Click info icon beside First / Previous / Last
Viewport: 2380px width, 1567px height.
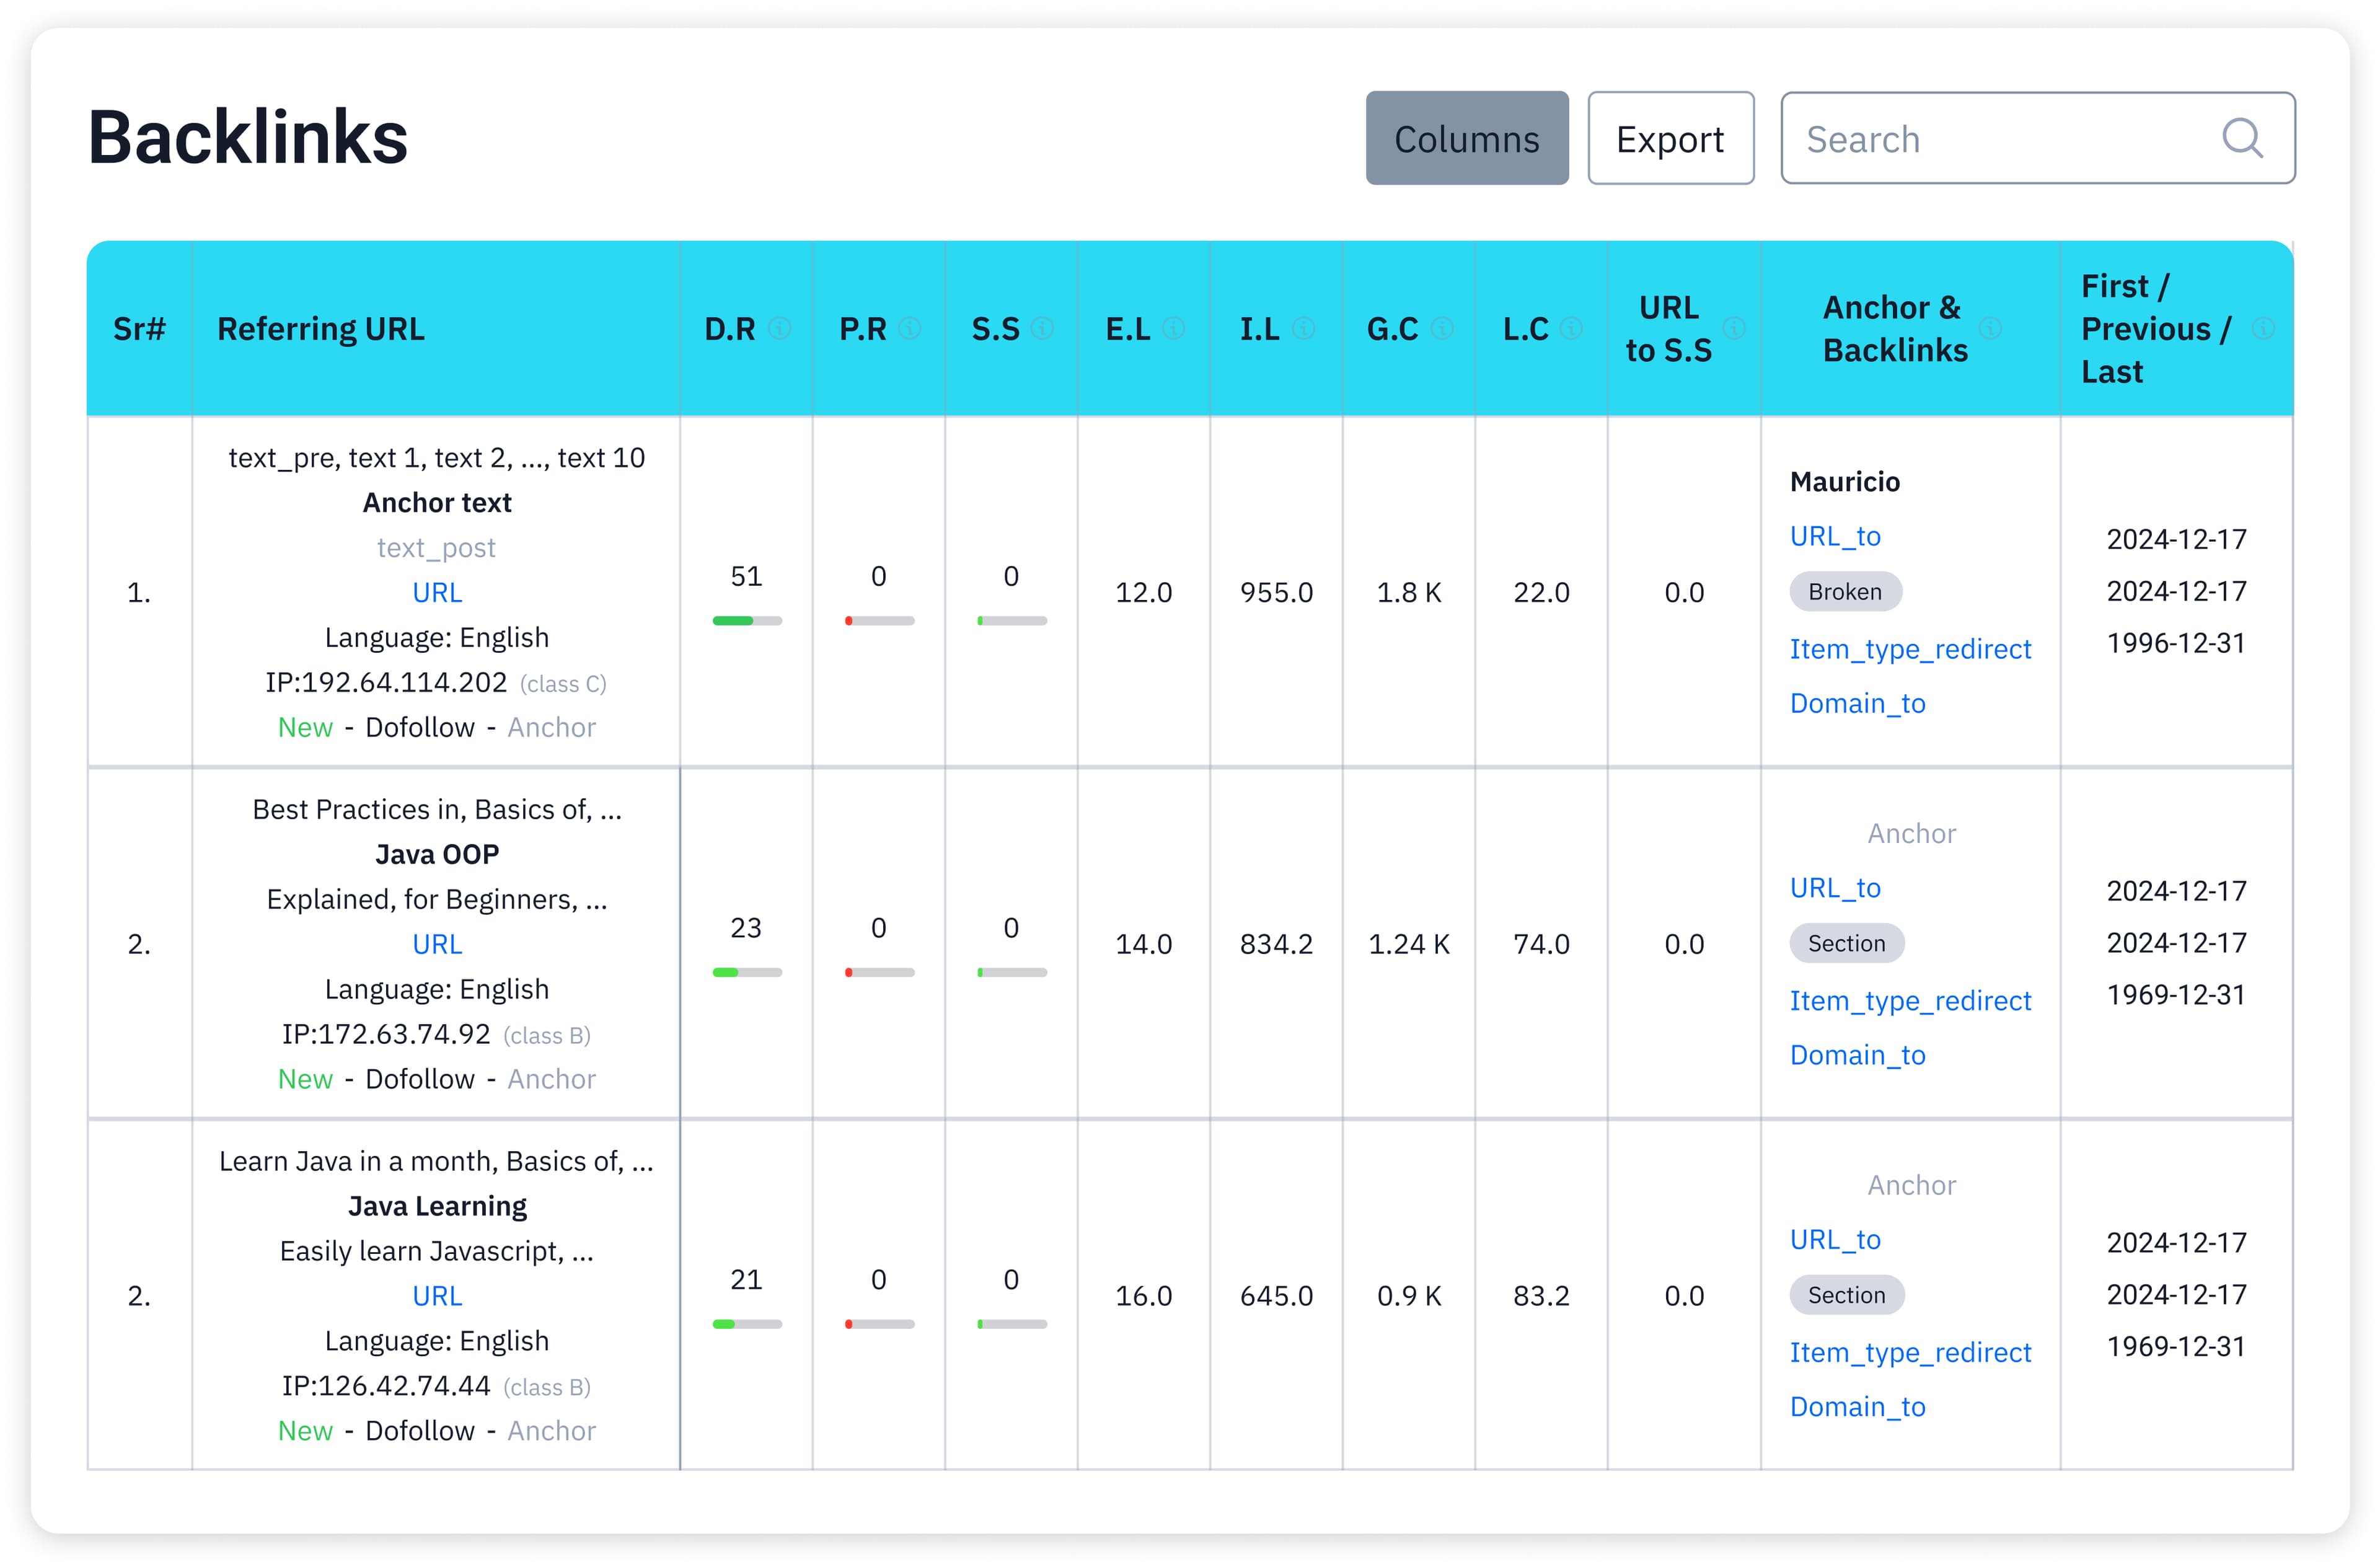(x=2264, y=328)
